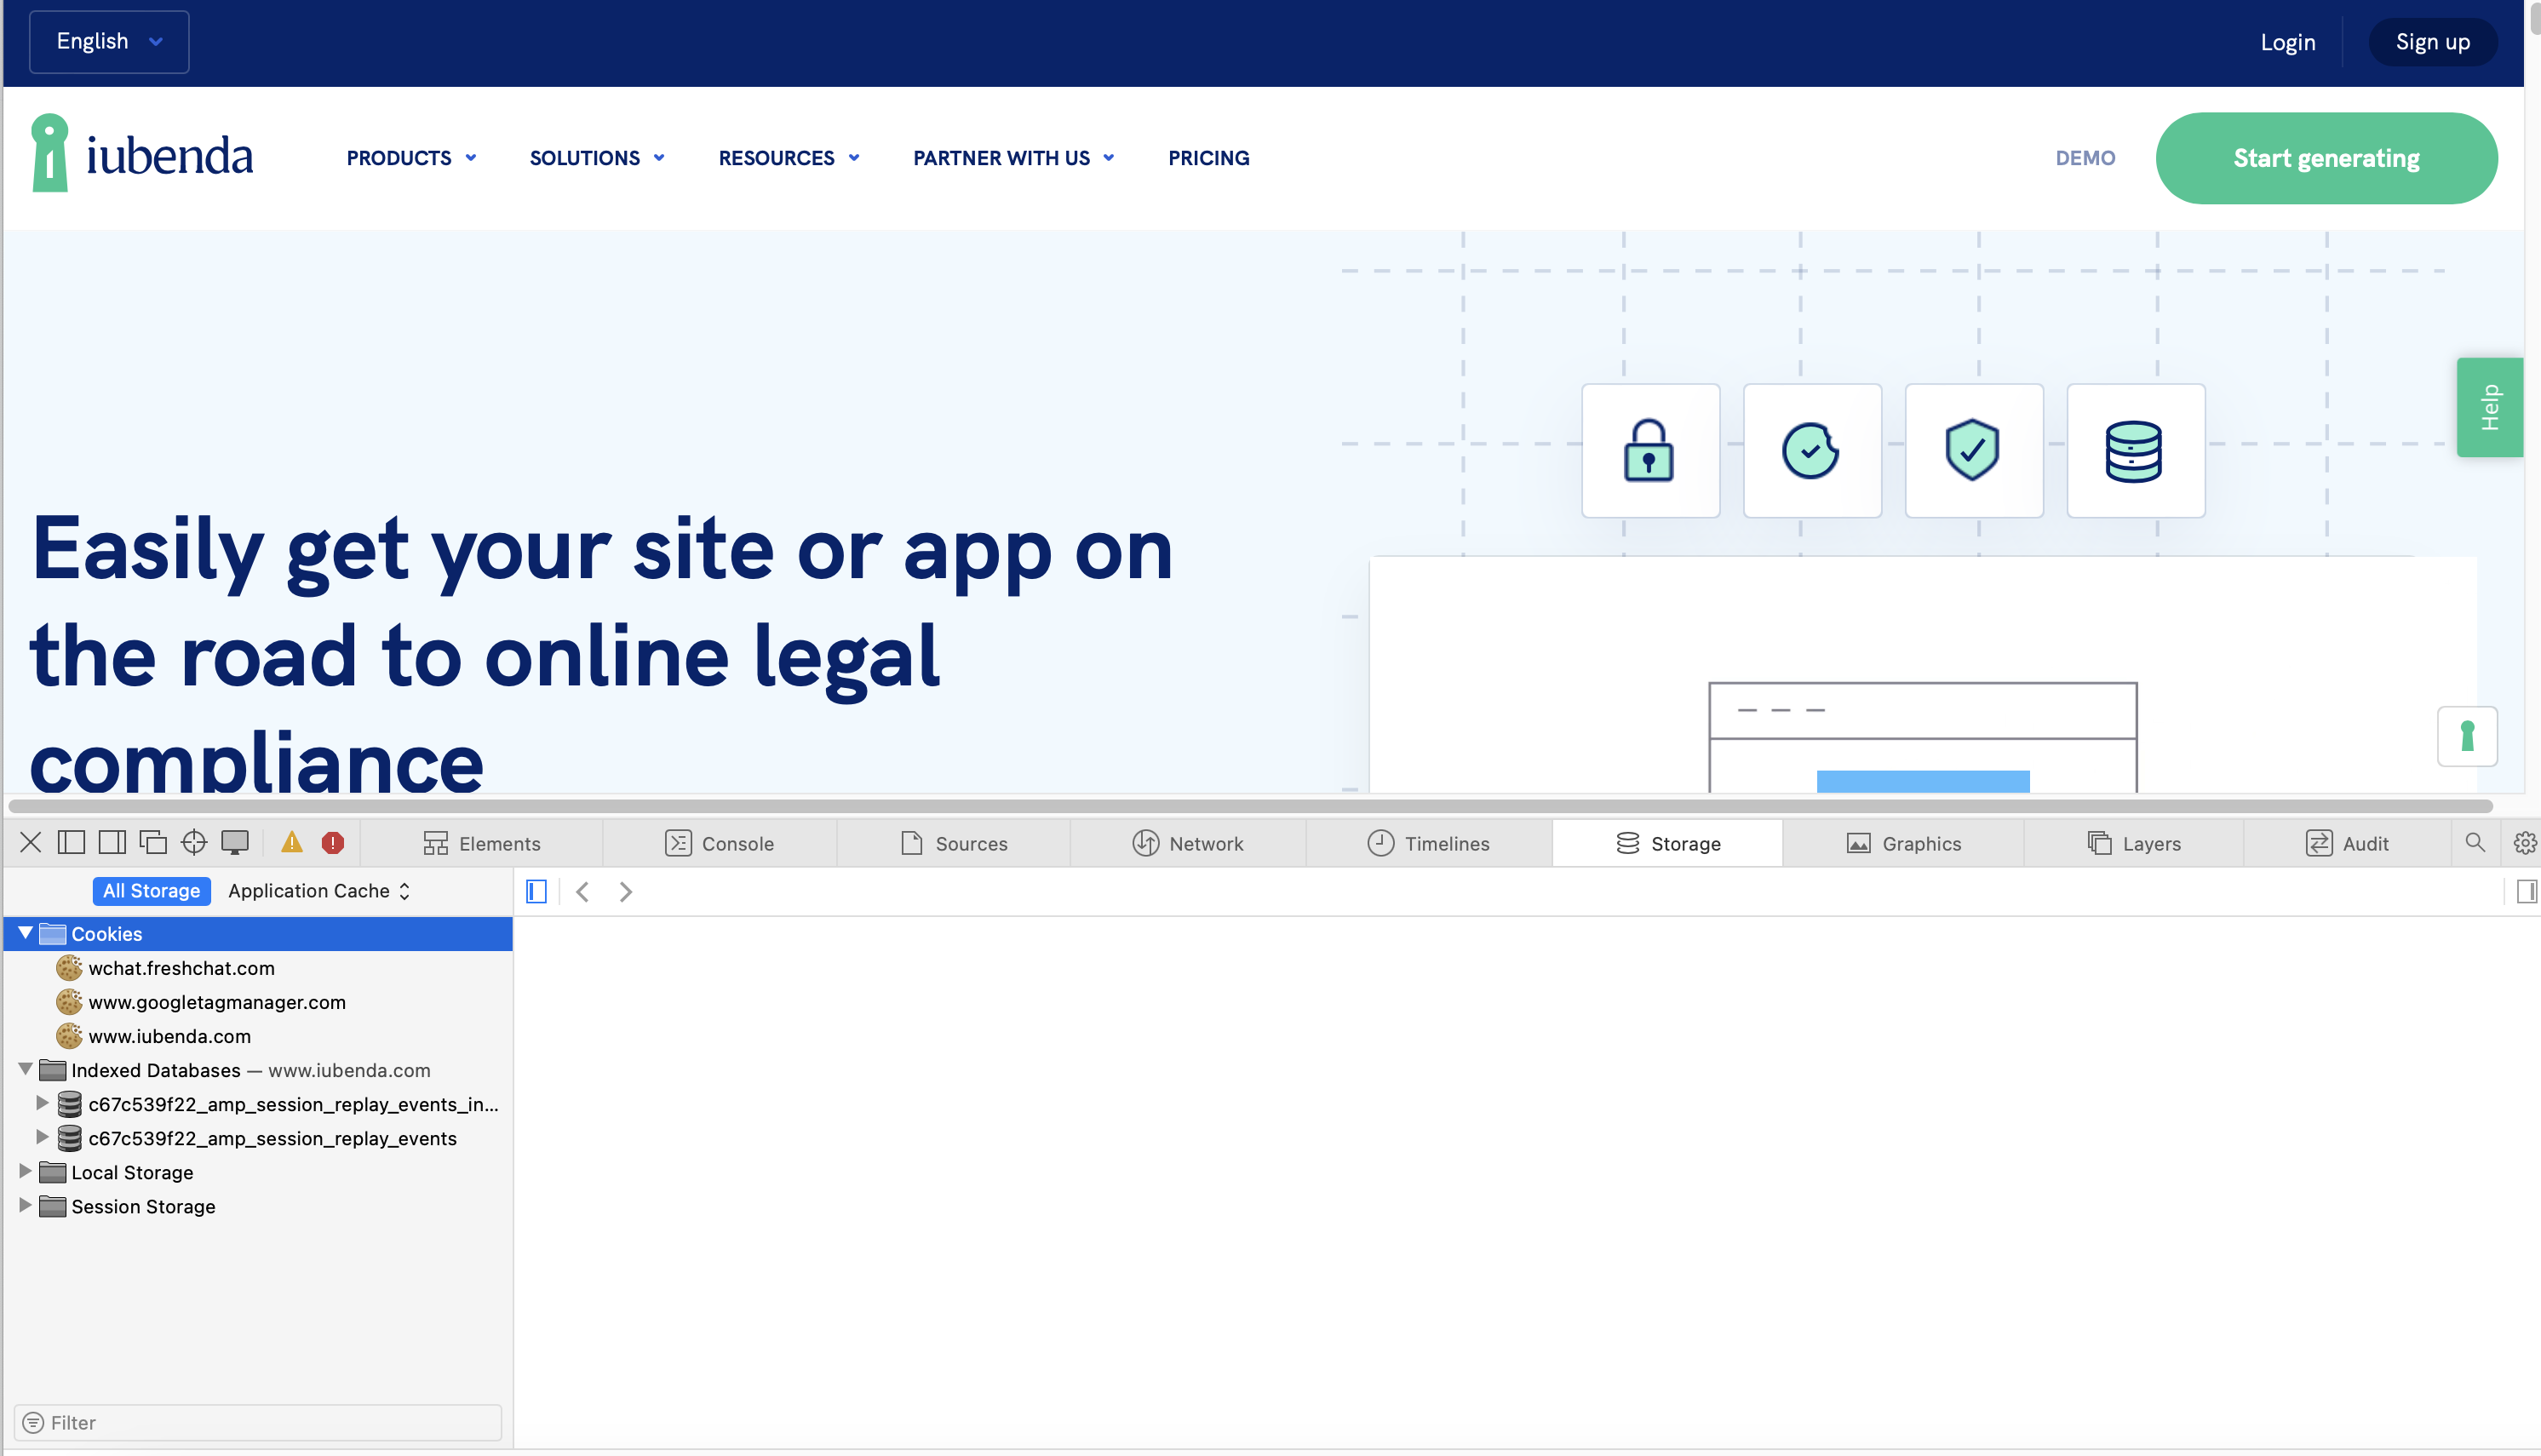
Task: Open Web Inspector settings gear
Action: pos(2524,843)
